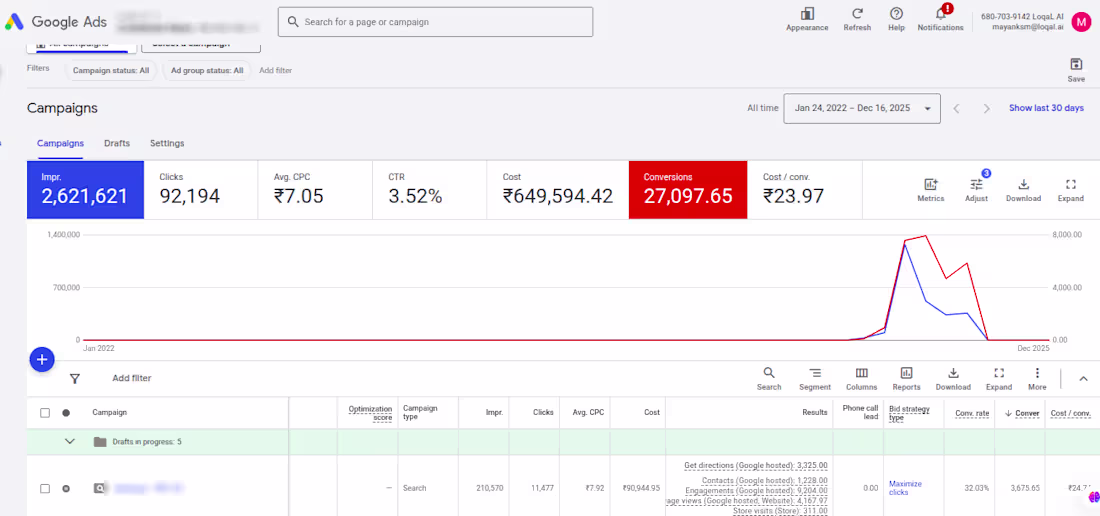Open the chart Adjust icon

(976, 184)
